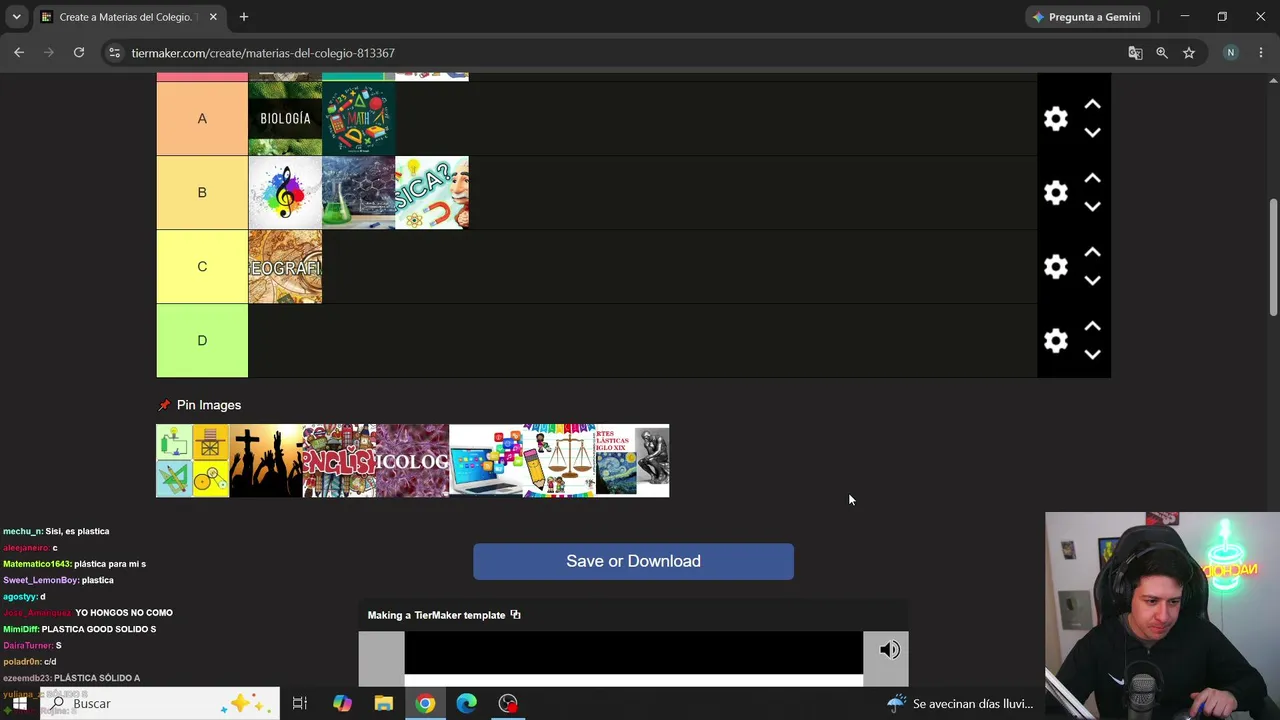Click the Save or Download button
This screenshot has height=720, width=1280.
(633, 561)
